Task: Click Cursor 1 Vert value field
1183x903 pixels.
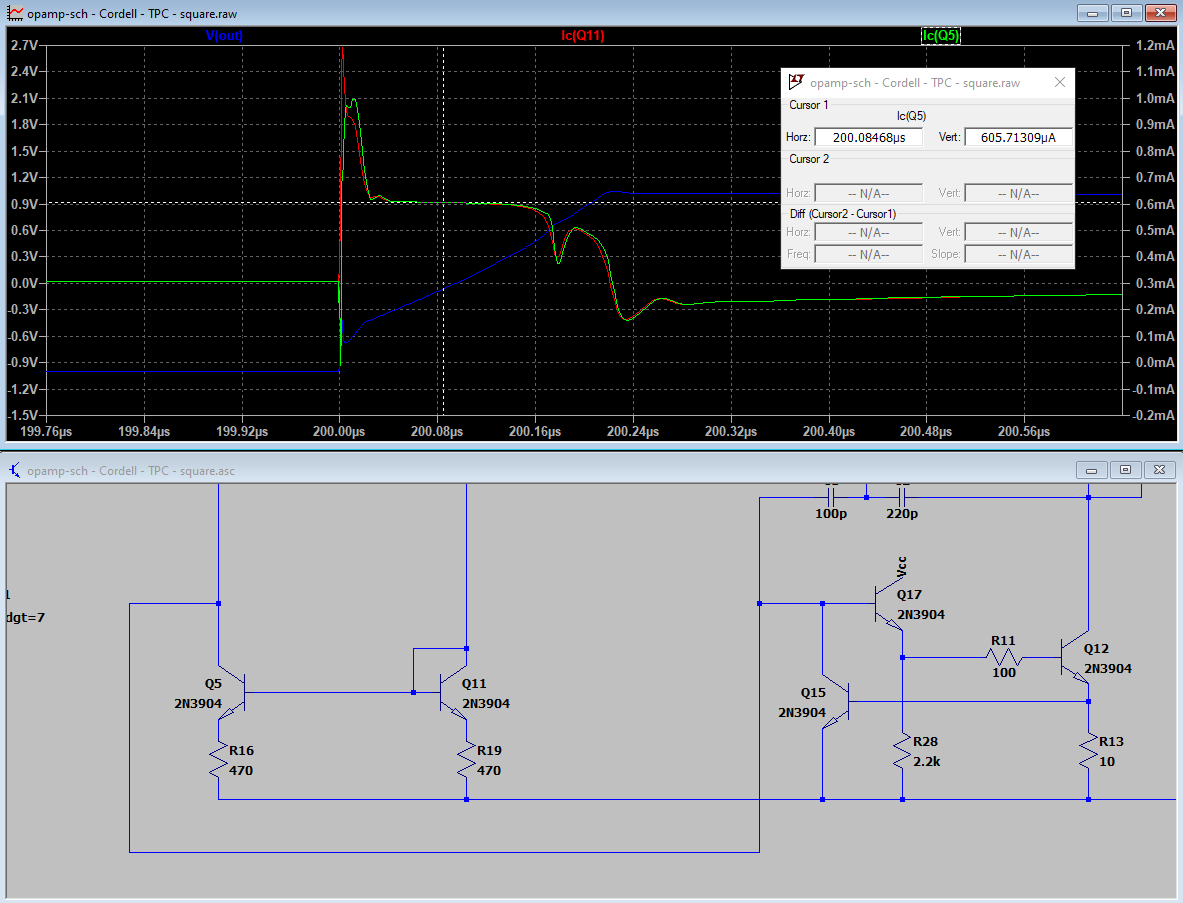Action: point(1019,137)
